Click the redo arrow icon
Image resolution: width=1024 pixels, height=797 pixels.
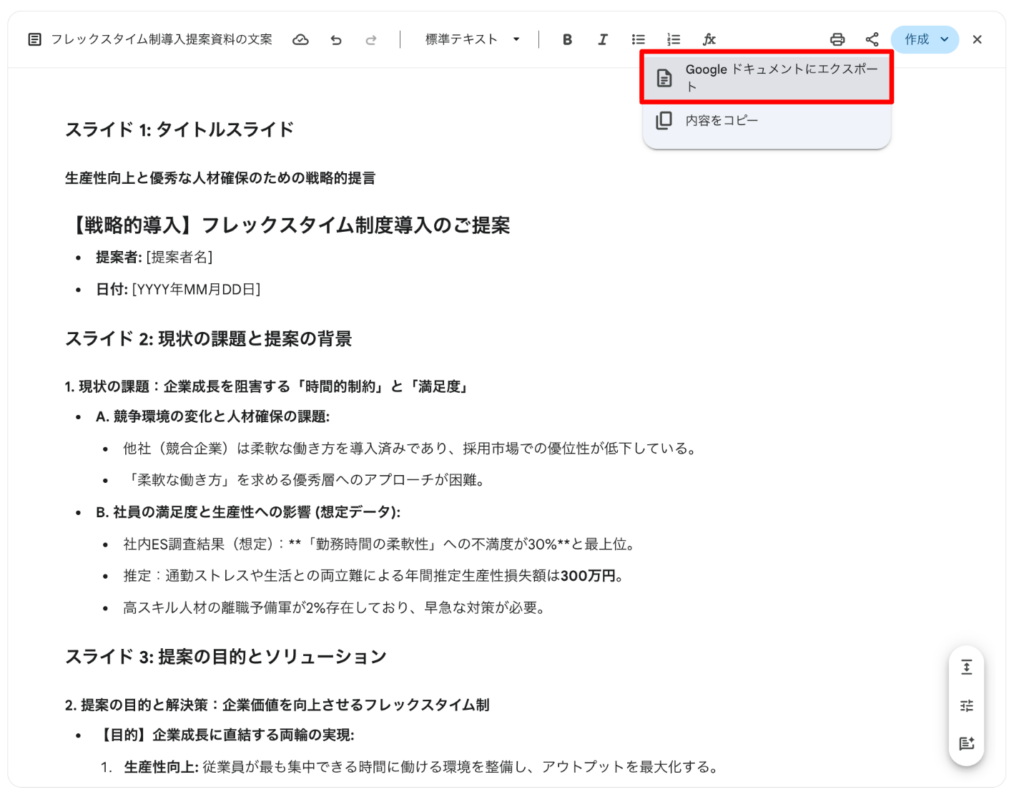371,40
